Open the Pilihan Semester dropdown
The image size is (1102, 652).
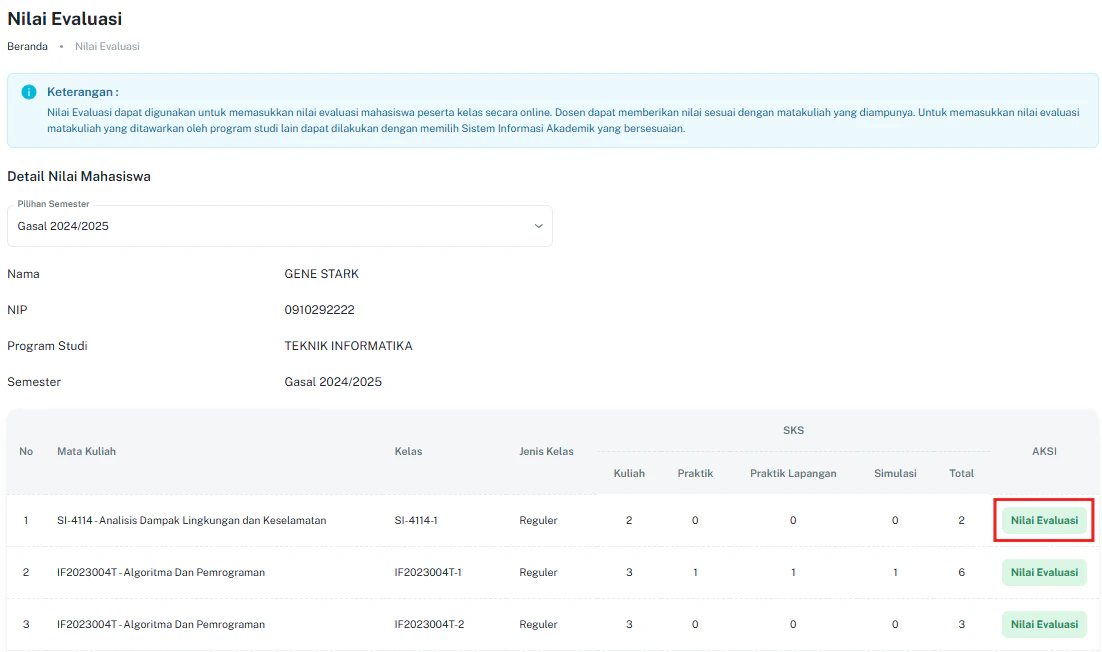pos(280,226)
